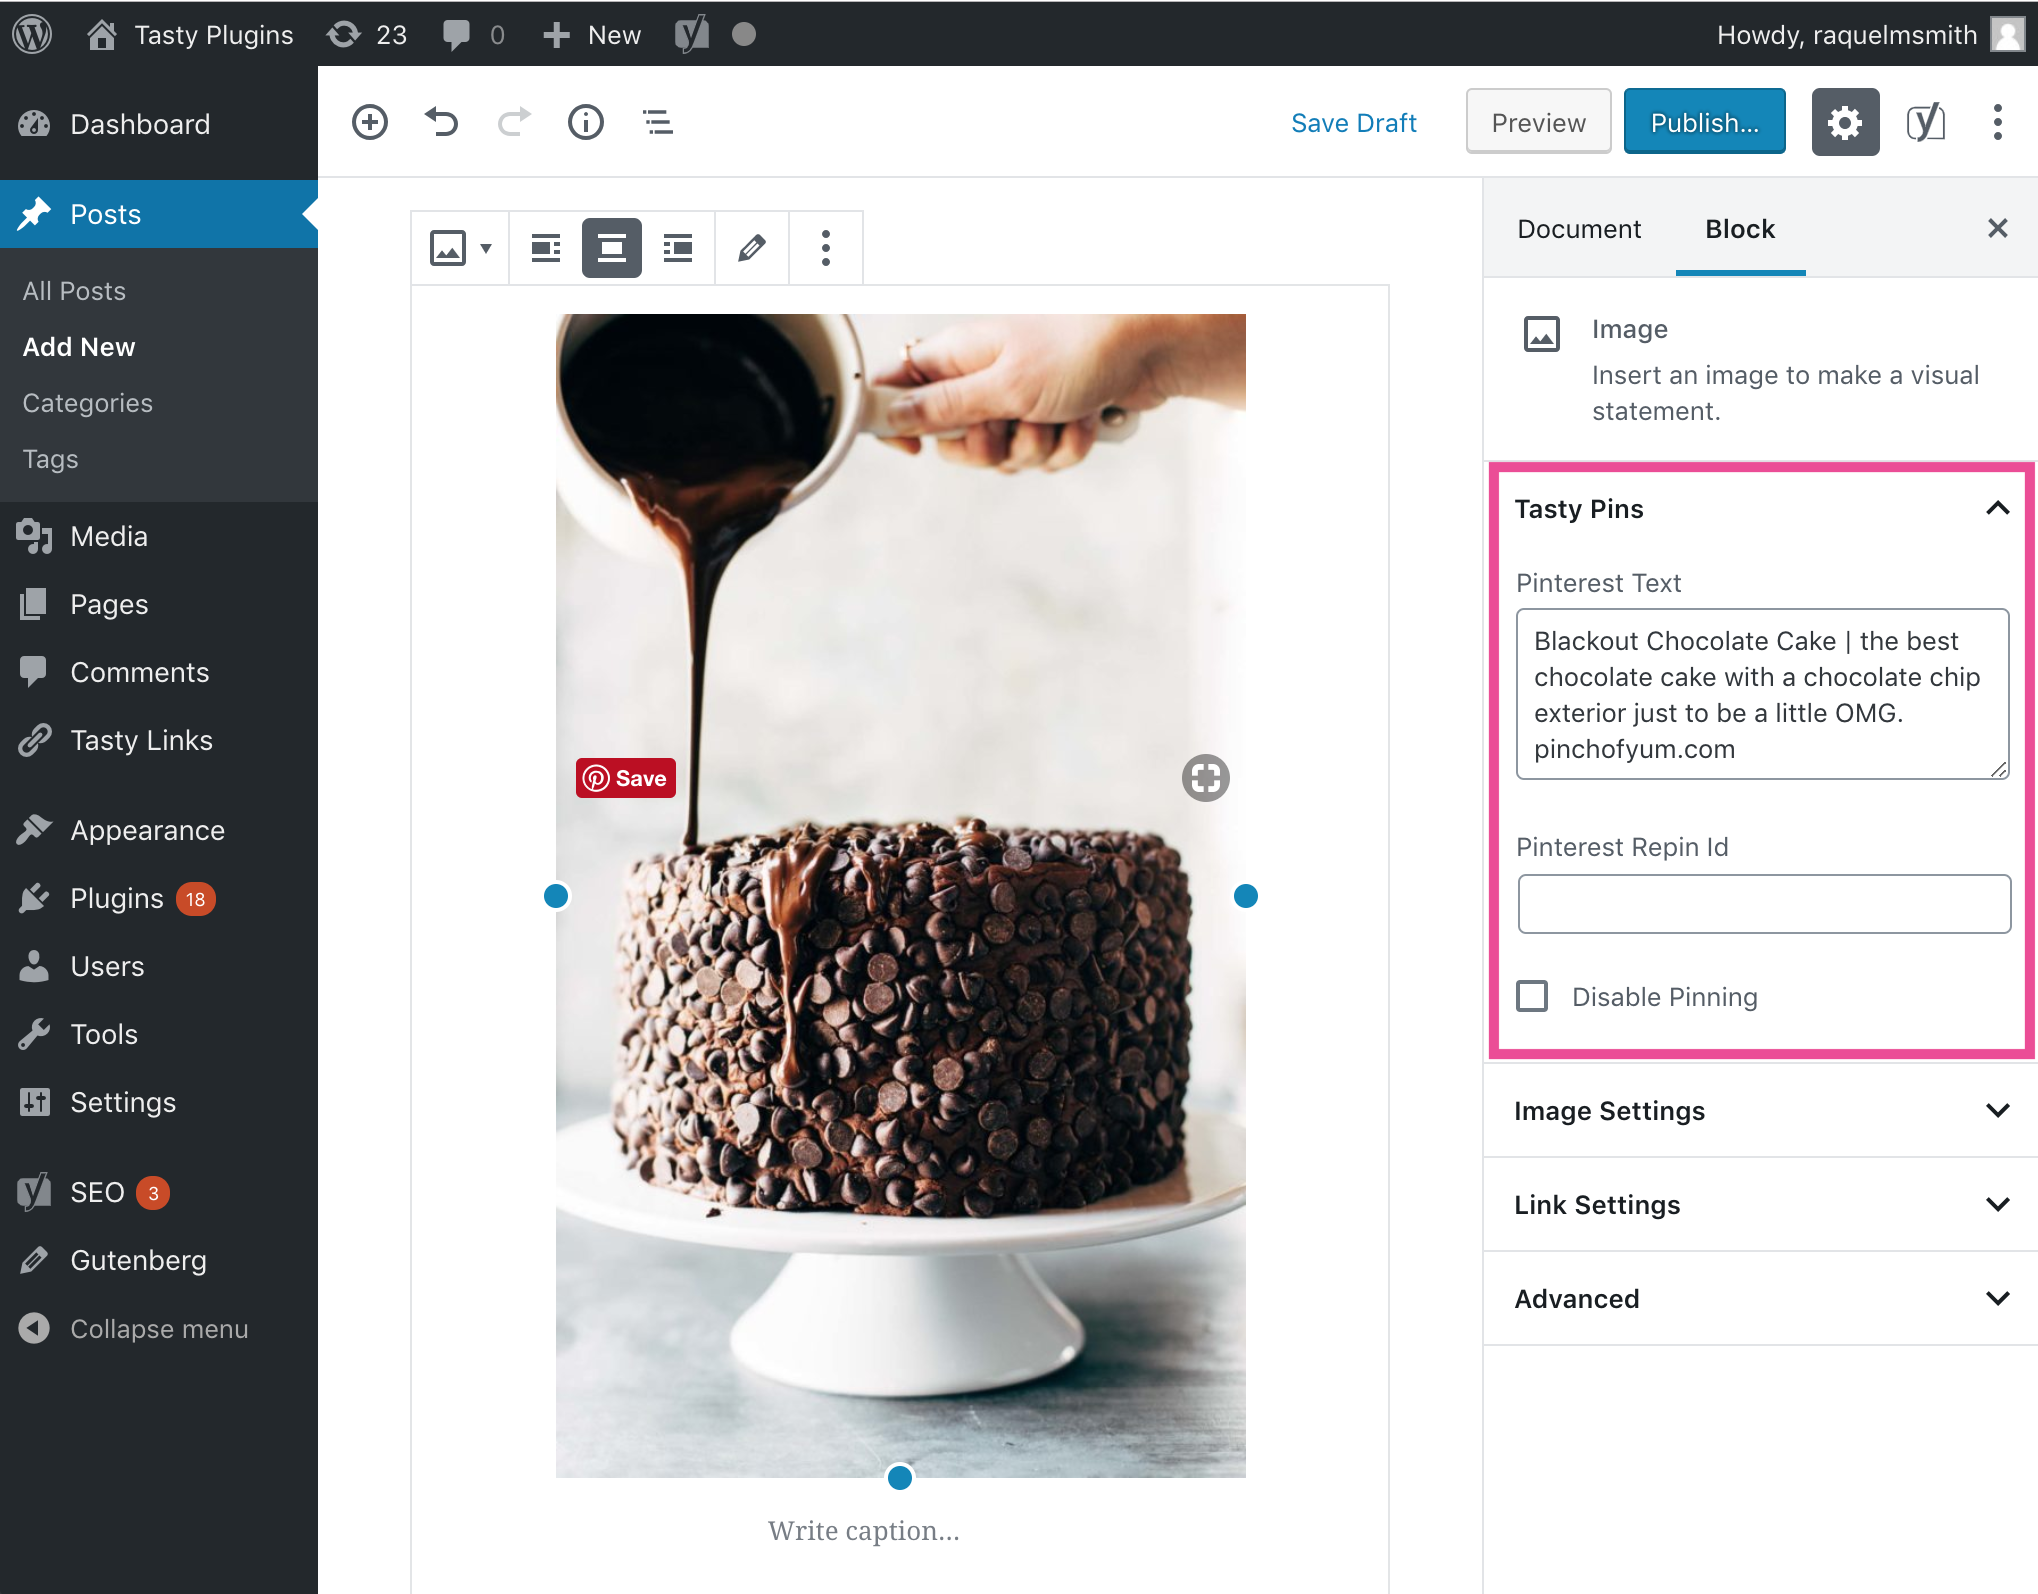Click the Preview button

pyautogui.click(x=1538, y=122)
